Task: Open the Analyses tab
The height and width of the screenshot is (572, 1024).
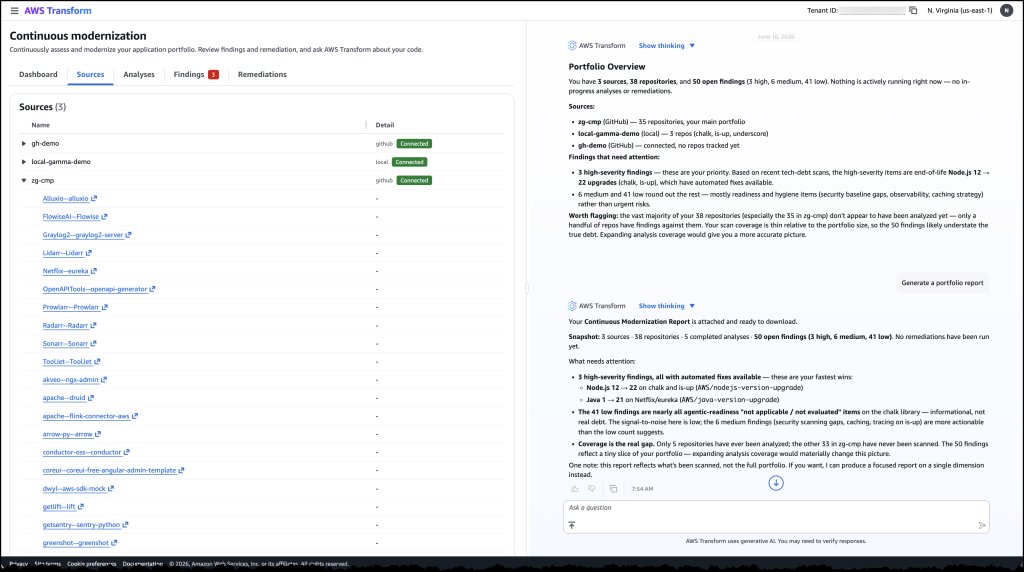Action: [x=139, y=74]
